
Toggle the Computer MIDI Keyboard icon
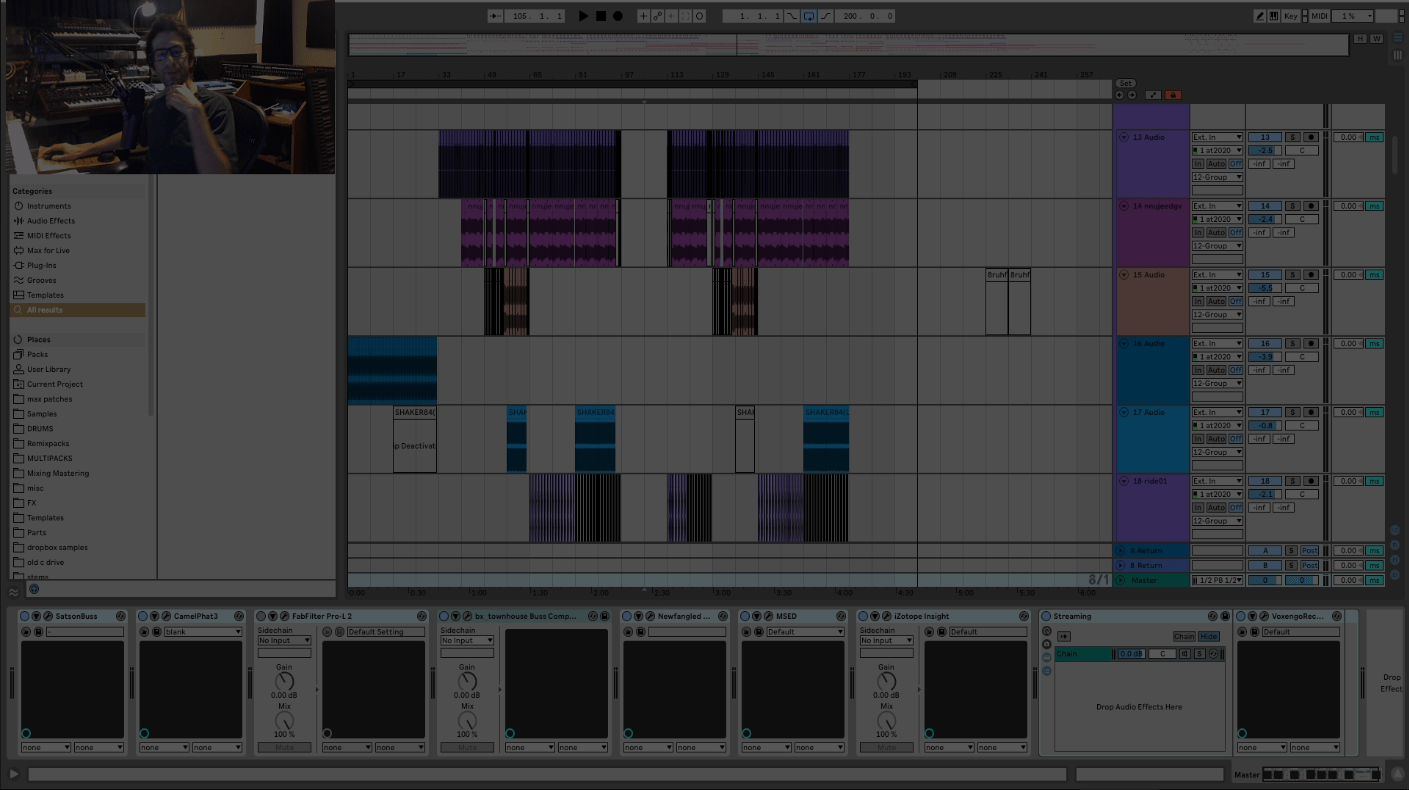point(1274,16)
